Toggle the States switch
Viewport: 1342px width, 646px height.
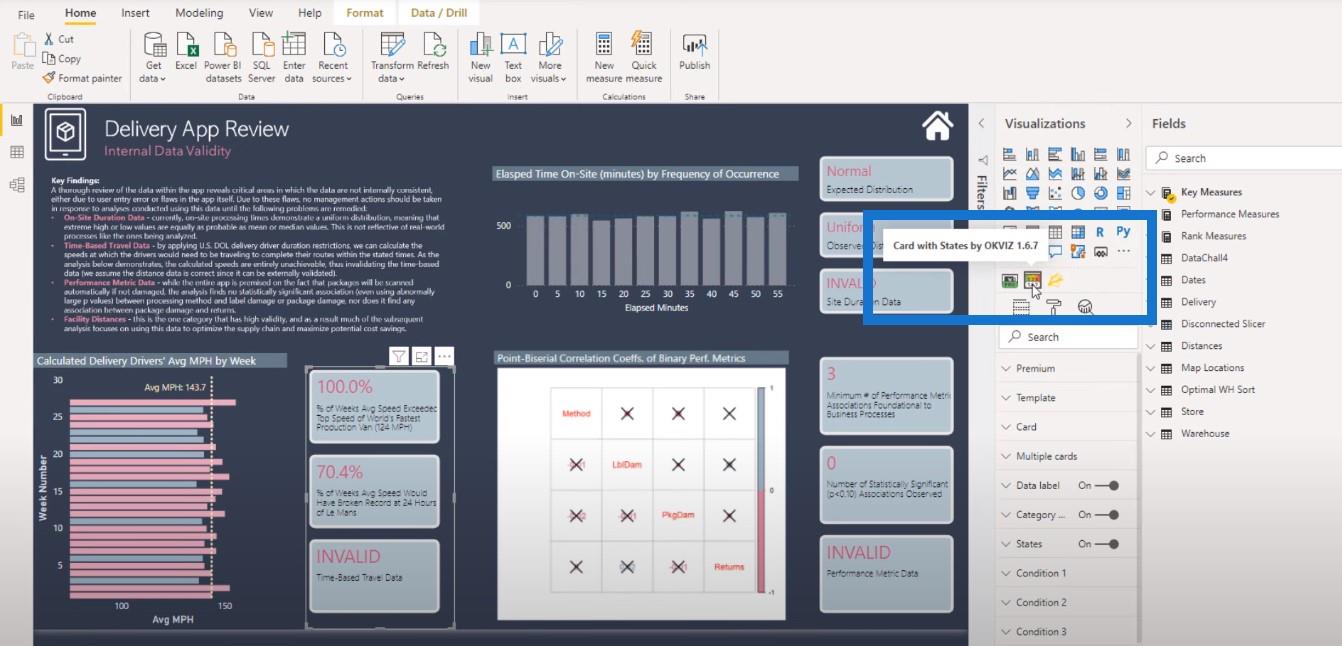(x=1108, y=544)
